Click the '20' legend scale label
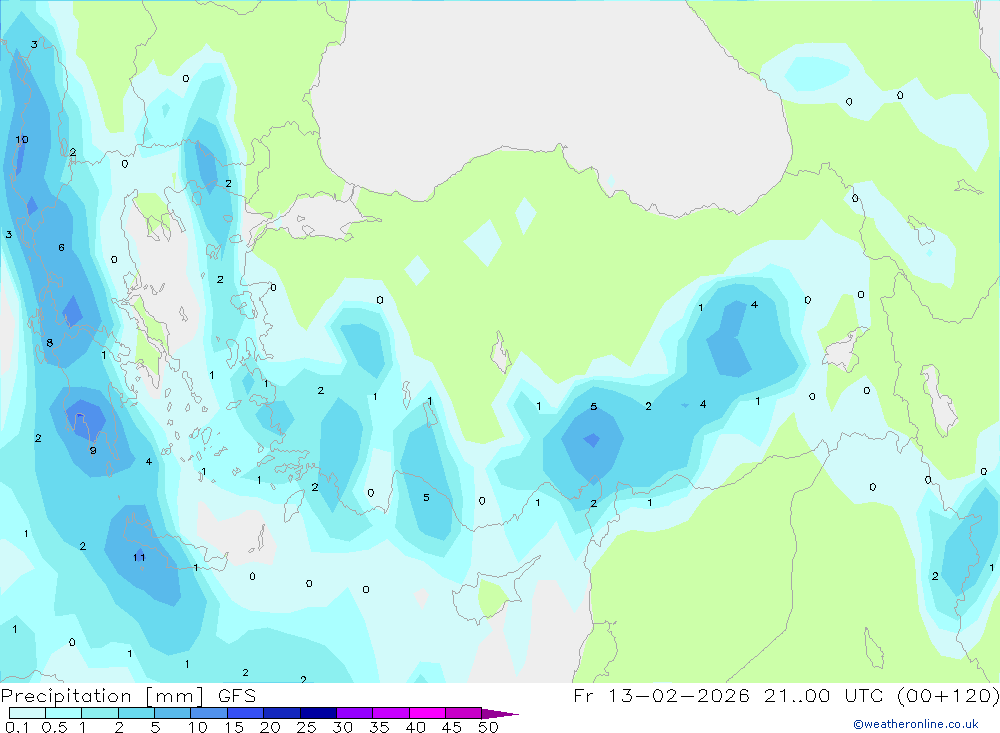This screenshot has width=1000, height=733. pyautogui.click(x=270, y=727)
